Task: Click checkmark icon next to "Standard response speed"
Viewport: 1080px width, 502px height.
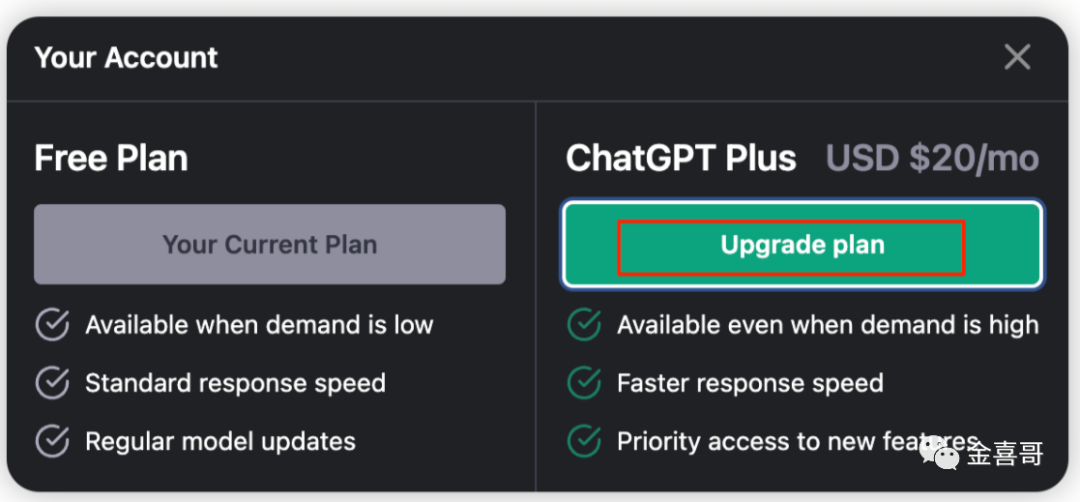Action: [52, 383]
